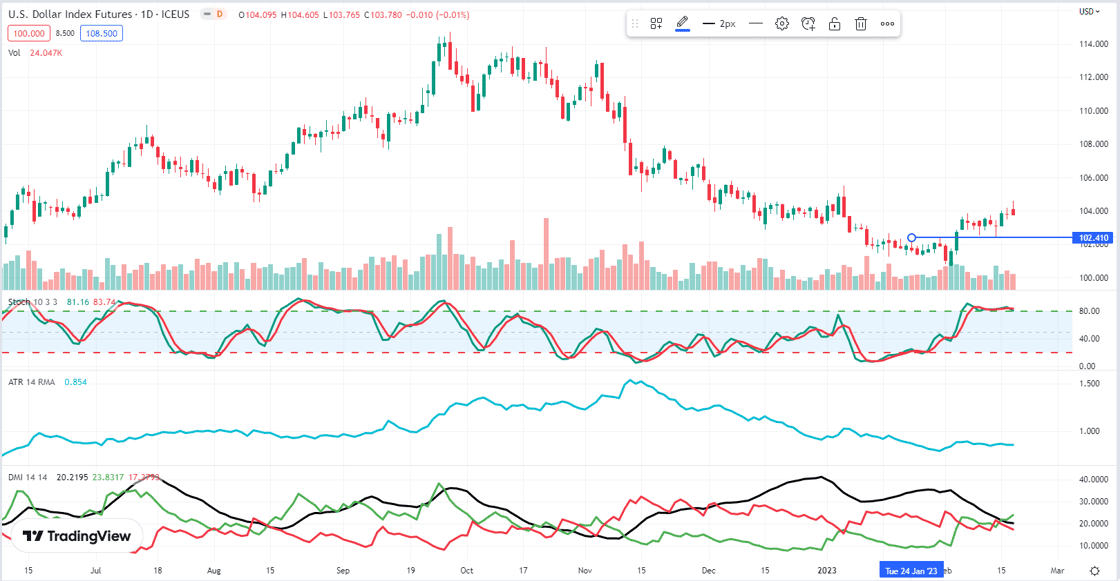Open the line style selector
Viewport: 1120px width, 581px height.
pyautogui.click(x=756, y=24)
